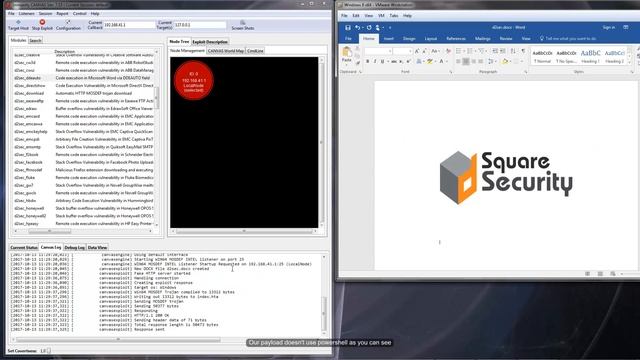Viewport: 640px width, 360px height.
Task: Click Align Left in Word ribbon
Action: tap(458, 61)
